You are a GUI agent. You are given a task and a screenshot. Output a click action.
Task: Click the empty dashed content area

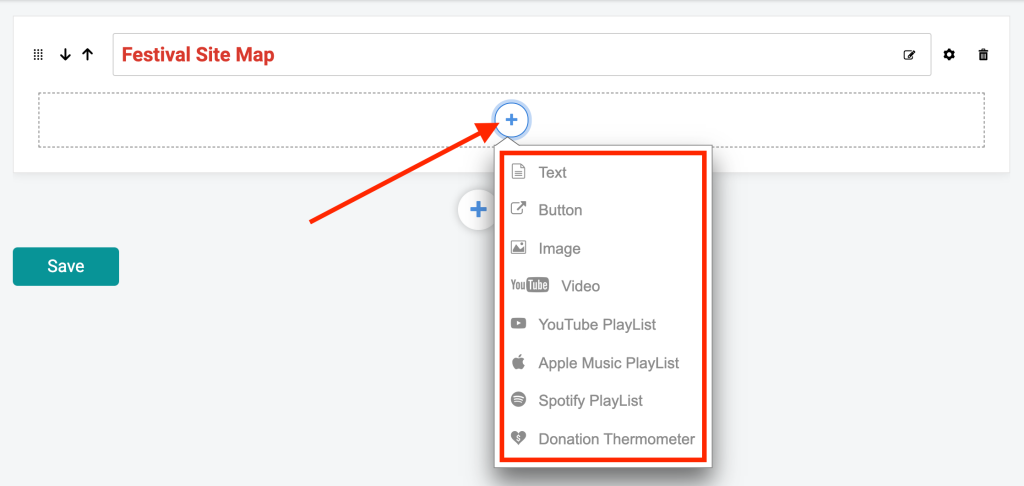[261, 120]
